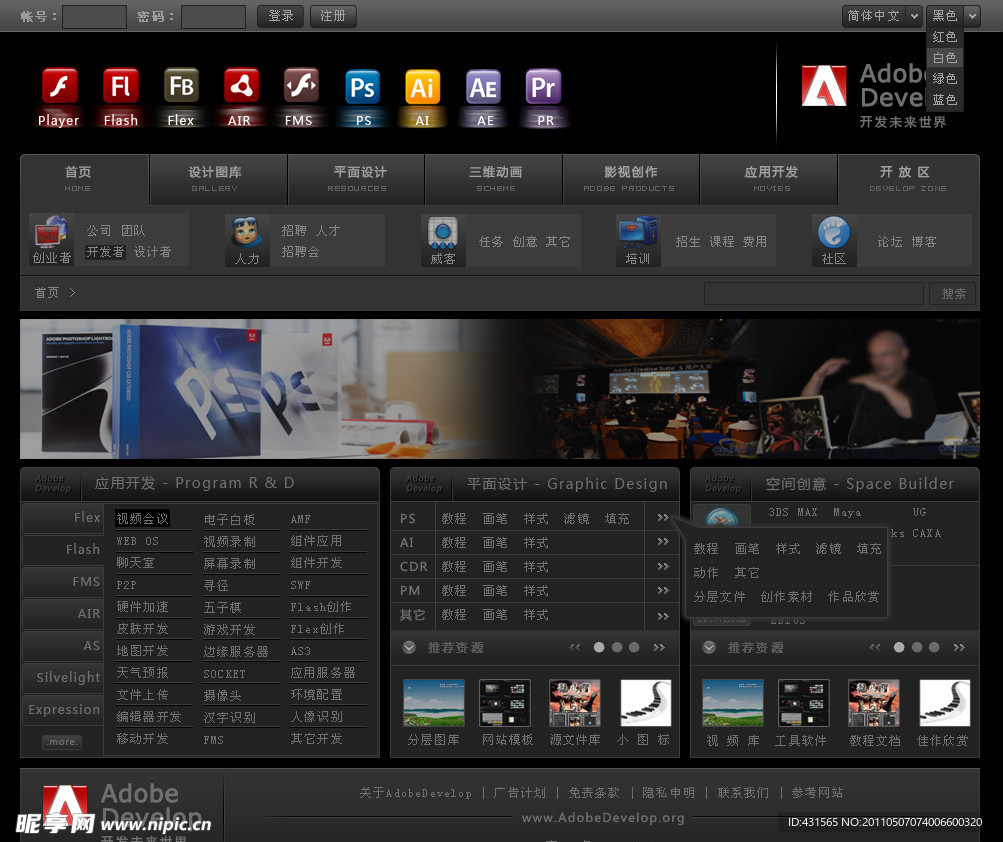Screen dimensions: 1003x842
Task: Select first page dot in 空间创意 推荐资源
Action: pos(899,647)
